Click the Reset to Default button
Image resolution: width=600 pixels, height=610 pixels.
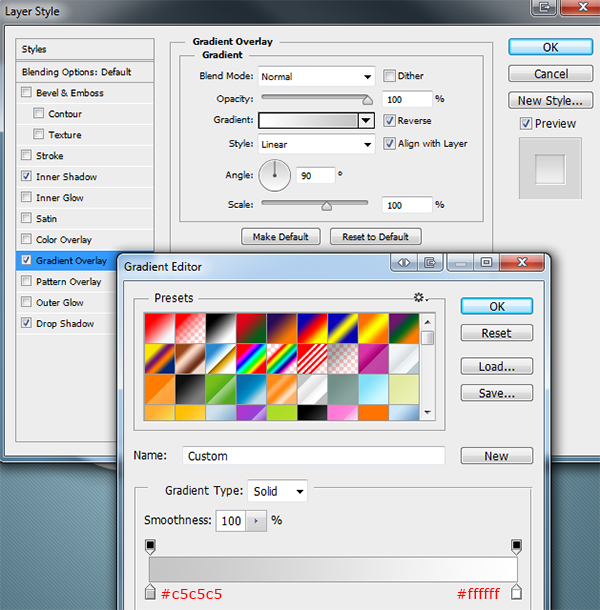point(375,237)
